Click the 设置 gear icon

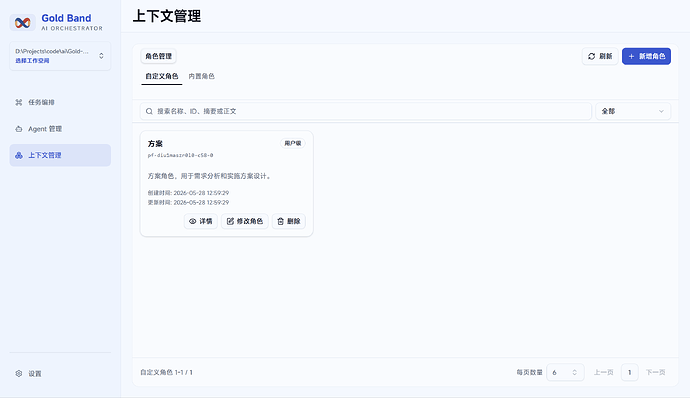tap(18, 373)
